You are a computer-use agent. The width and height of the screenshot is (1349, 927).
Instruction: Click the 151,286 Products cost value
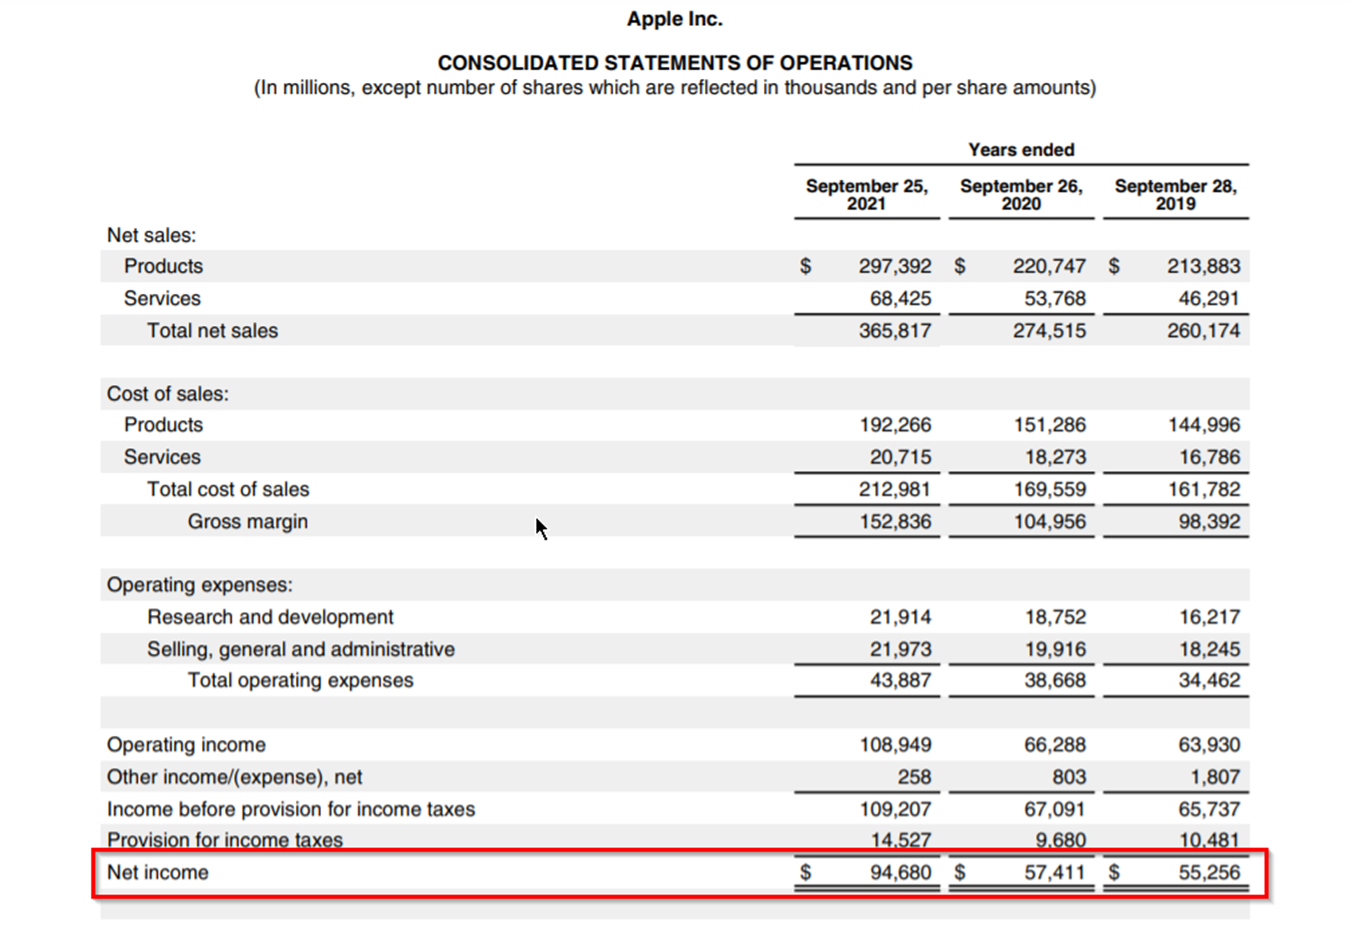tap(1049, 425)
